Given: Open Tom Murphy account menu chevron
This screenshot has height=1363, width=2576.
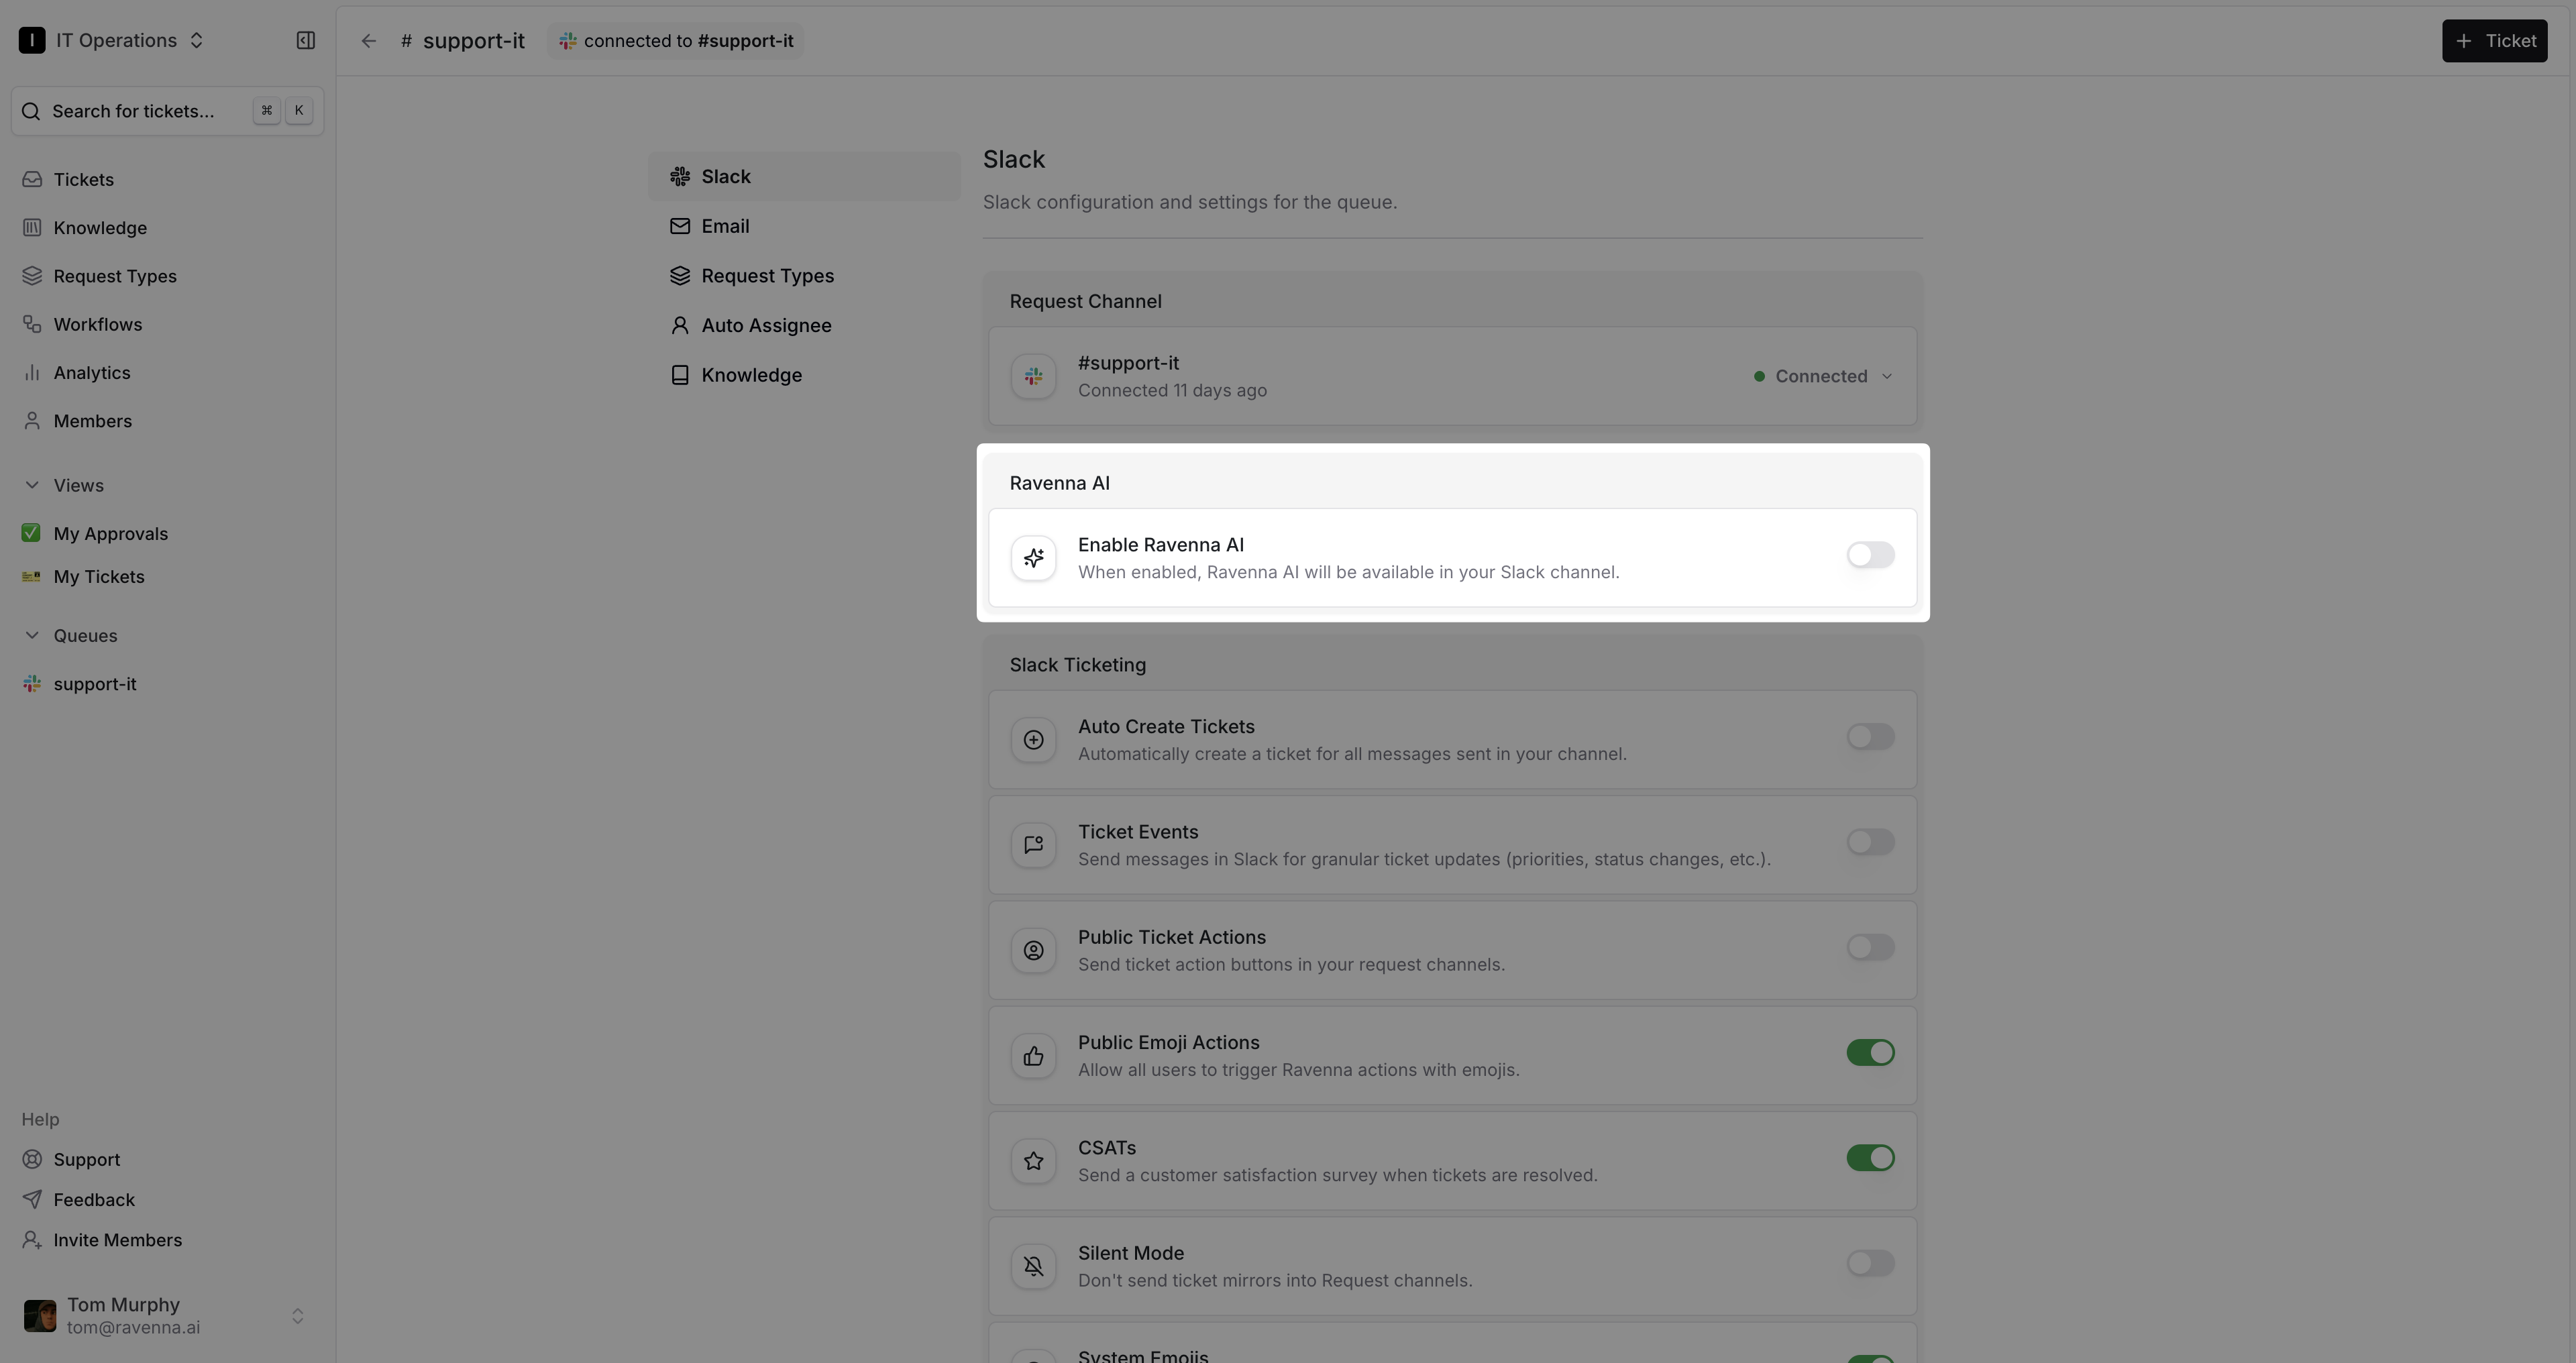Looking at the screenshot, I should pyautogui.click(x=297, y=1316).
